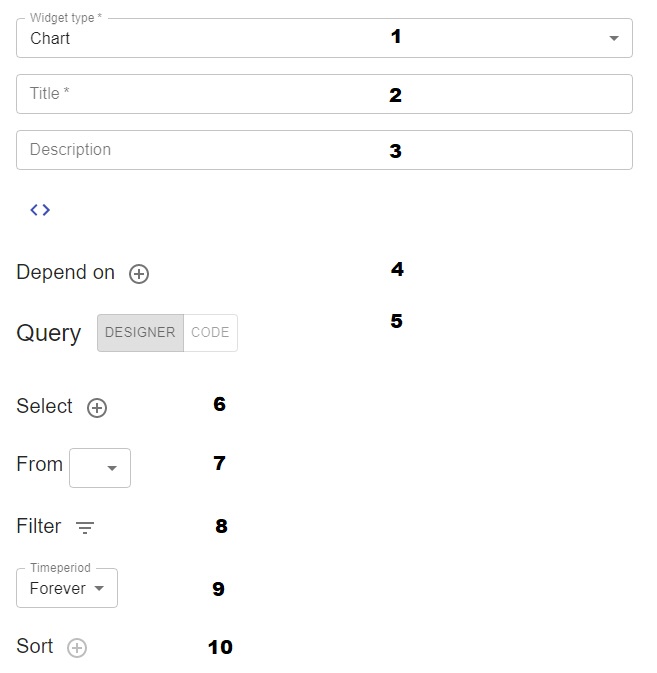Click the Timeperiod field label
The width and height of the screenshot is (657, 673).
(60, 568)
